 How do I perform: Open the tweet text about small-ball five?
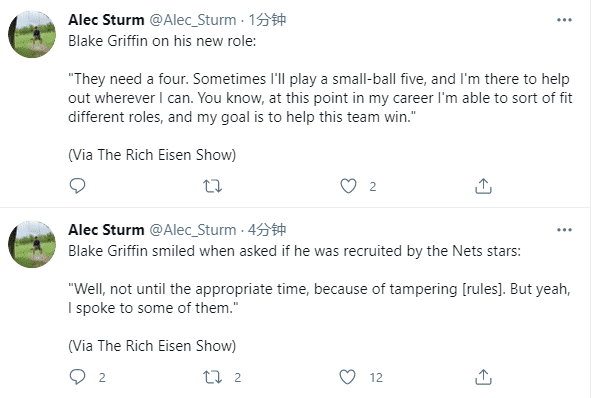pos(320,98)
